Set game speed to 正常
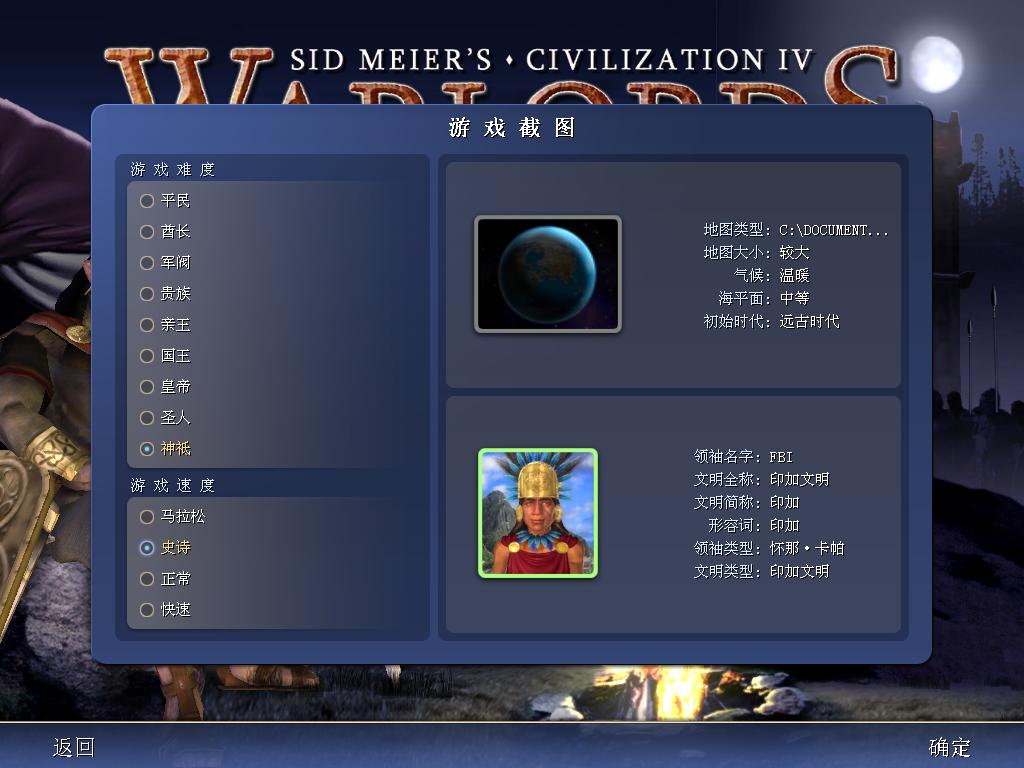The width and height of the screenshot is (1024, 768). (x=165, y=579)
